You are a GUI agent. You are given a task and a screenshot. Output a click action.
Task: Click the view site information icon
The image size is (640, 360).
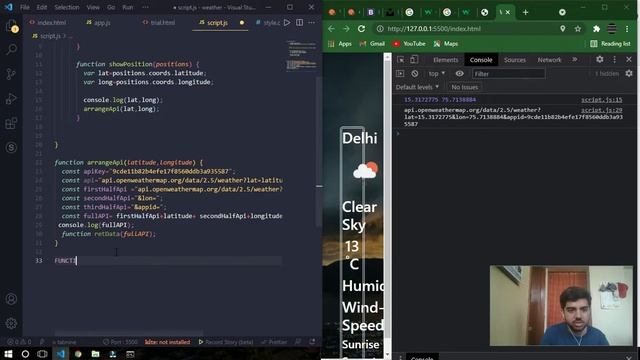tap(380, 29)
